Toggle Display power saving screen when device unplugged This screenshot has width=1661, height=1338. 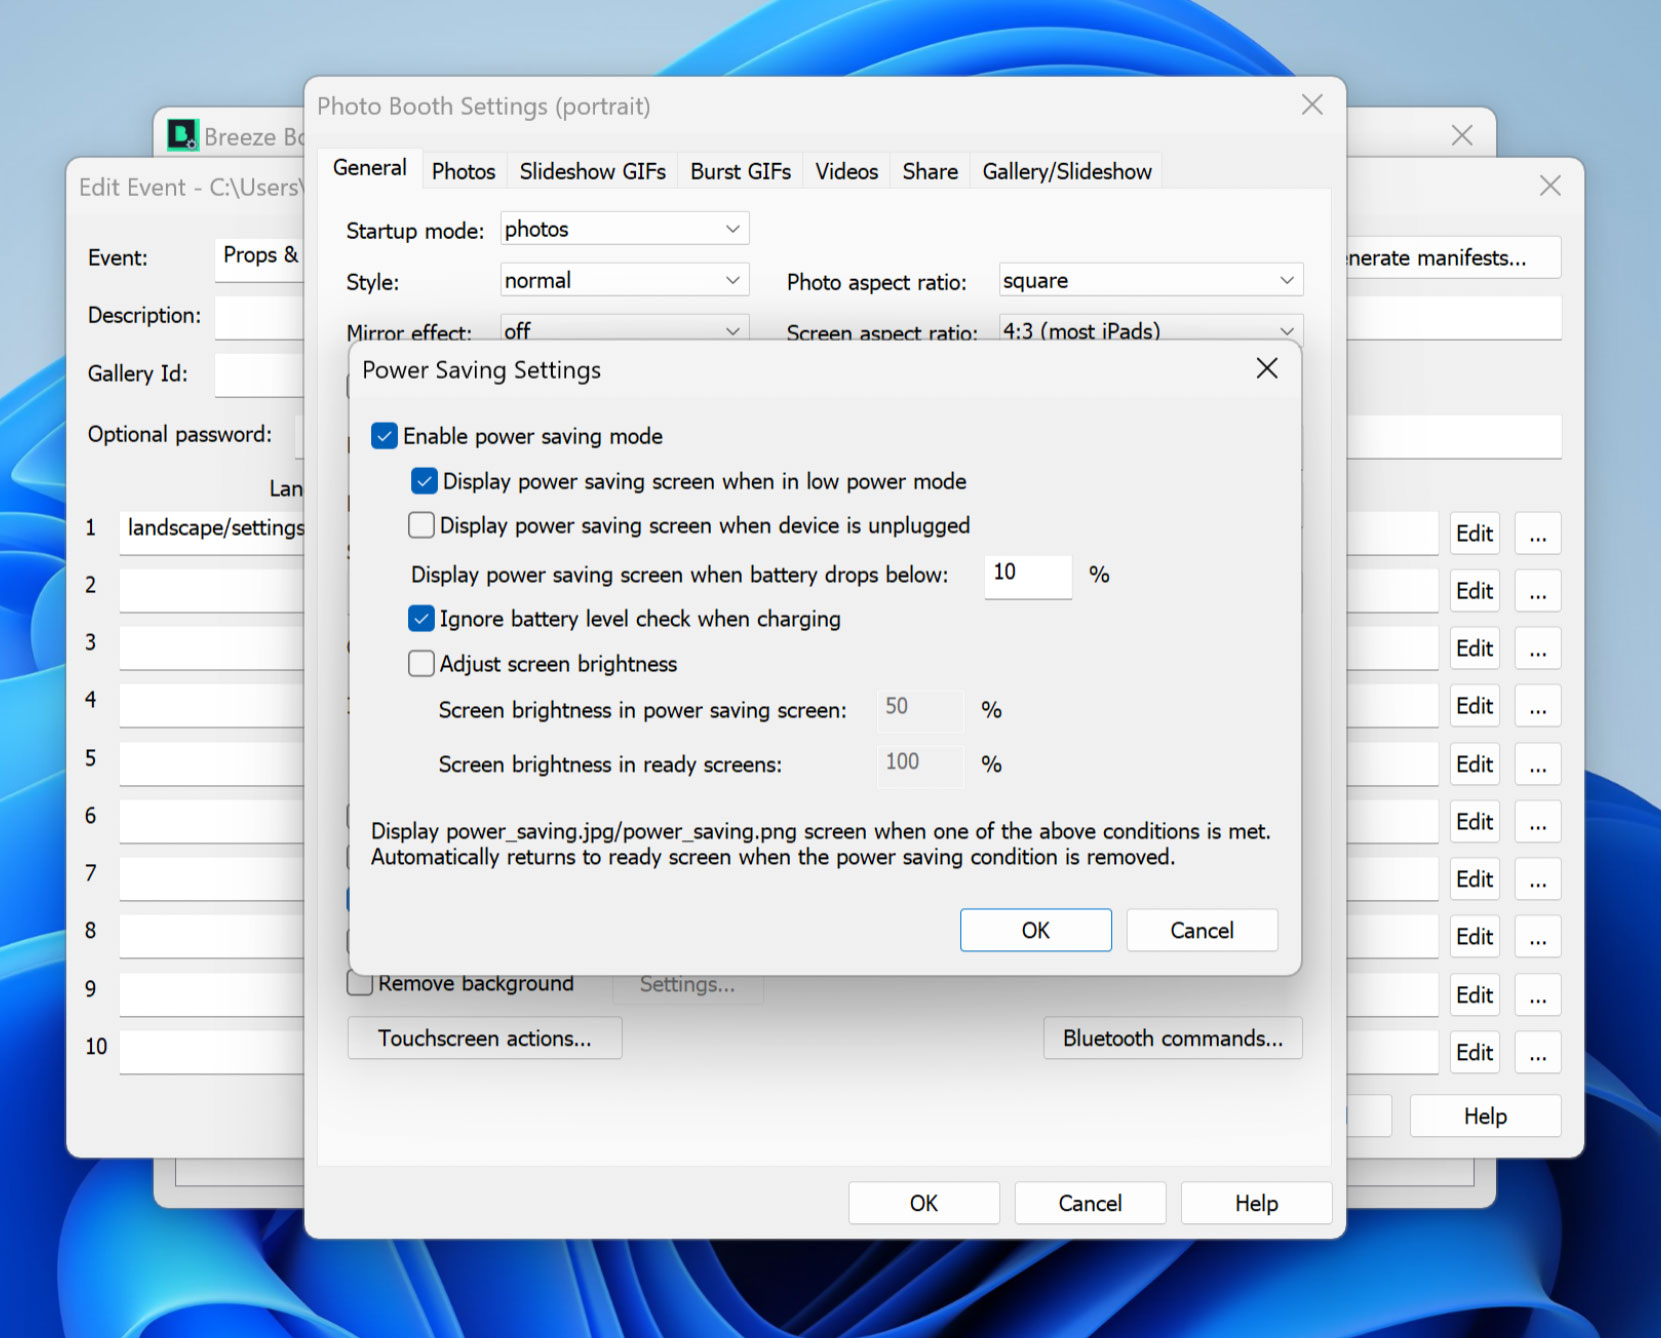tap(422, 526)
